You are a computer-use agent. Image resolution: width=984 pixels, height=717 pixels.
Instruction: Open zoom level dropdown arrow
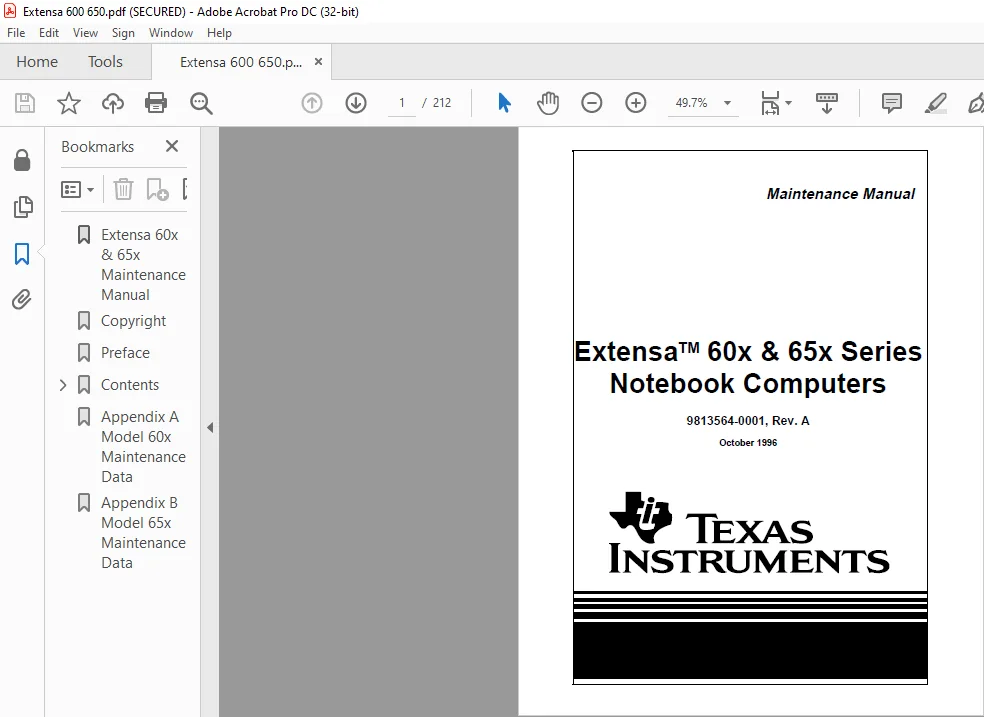pos(727,103)
